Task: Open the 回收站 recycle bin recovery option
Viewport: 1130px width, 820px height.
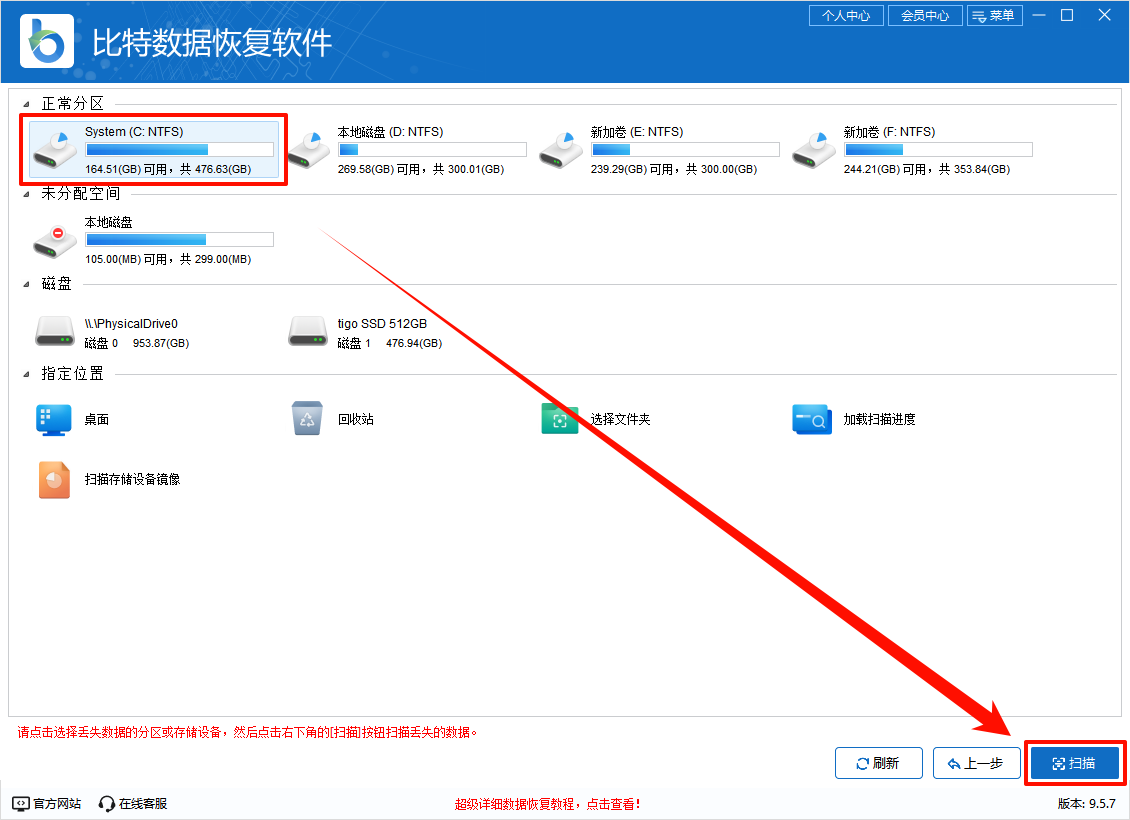Action: point(305,419)
